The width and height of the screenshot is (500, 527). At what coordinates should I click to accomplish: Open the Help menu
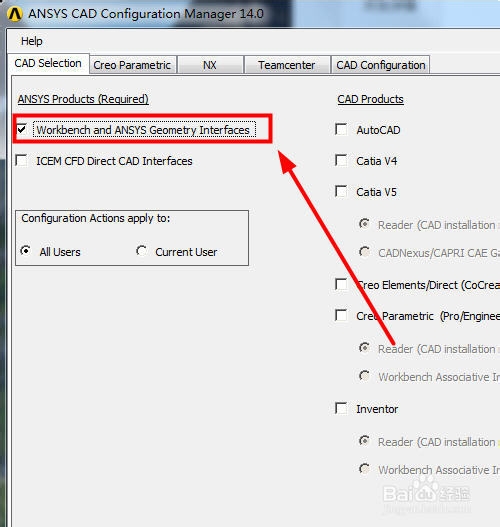click(x=32, y=41)
